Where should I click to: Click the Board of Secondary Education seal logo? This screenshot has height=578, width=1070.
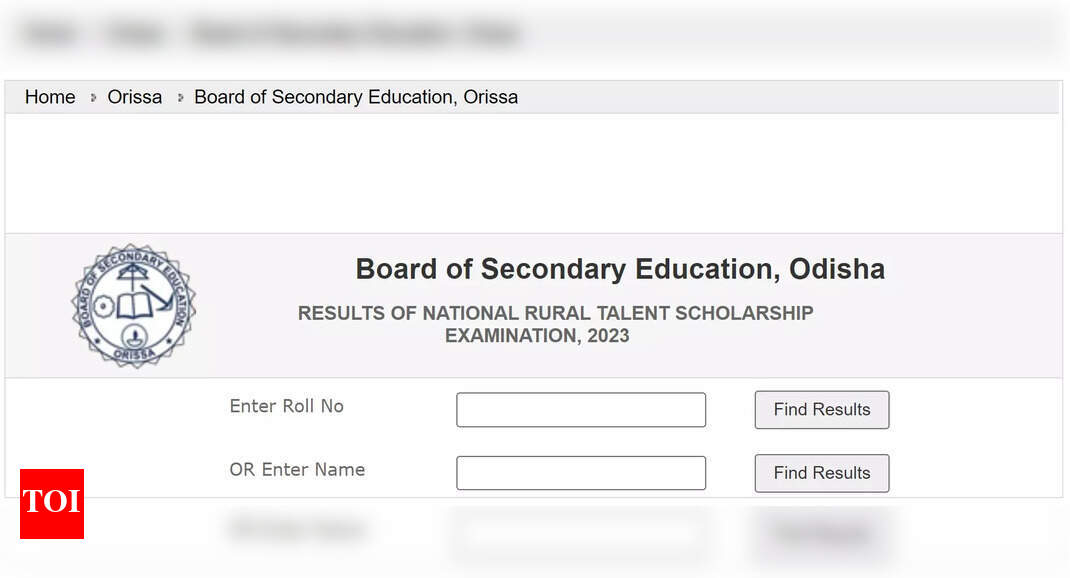tap(133, 306)
